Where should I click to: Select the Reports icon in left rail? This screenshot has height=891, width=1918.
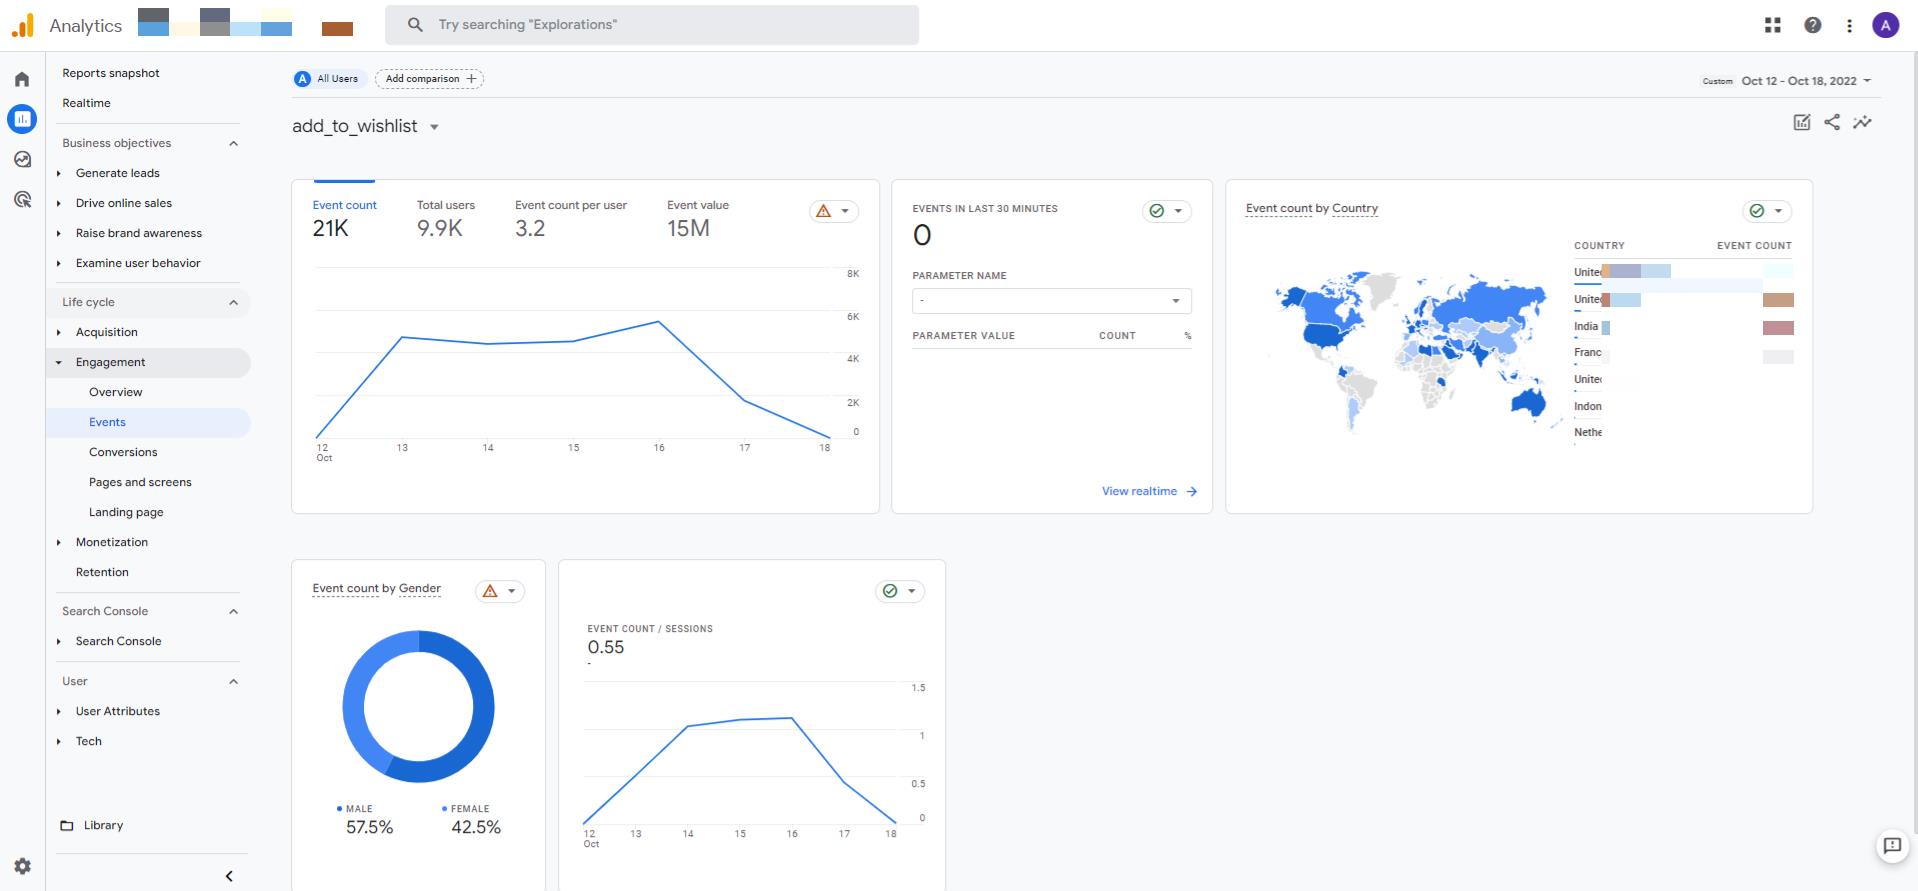(x=22, y=119)
